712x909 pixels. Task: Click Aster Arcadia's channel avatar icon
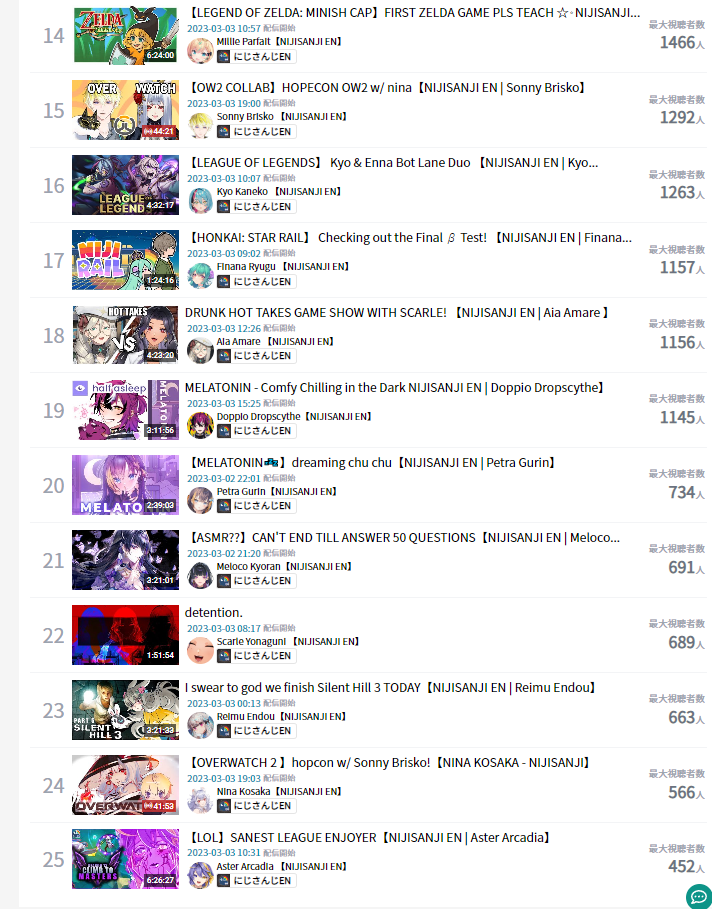[200, 875]
